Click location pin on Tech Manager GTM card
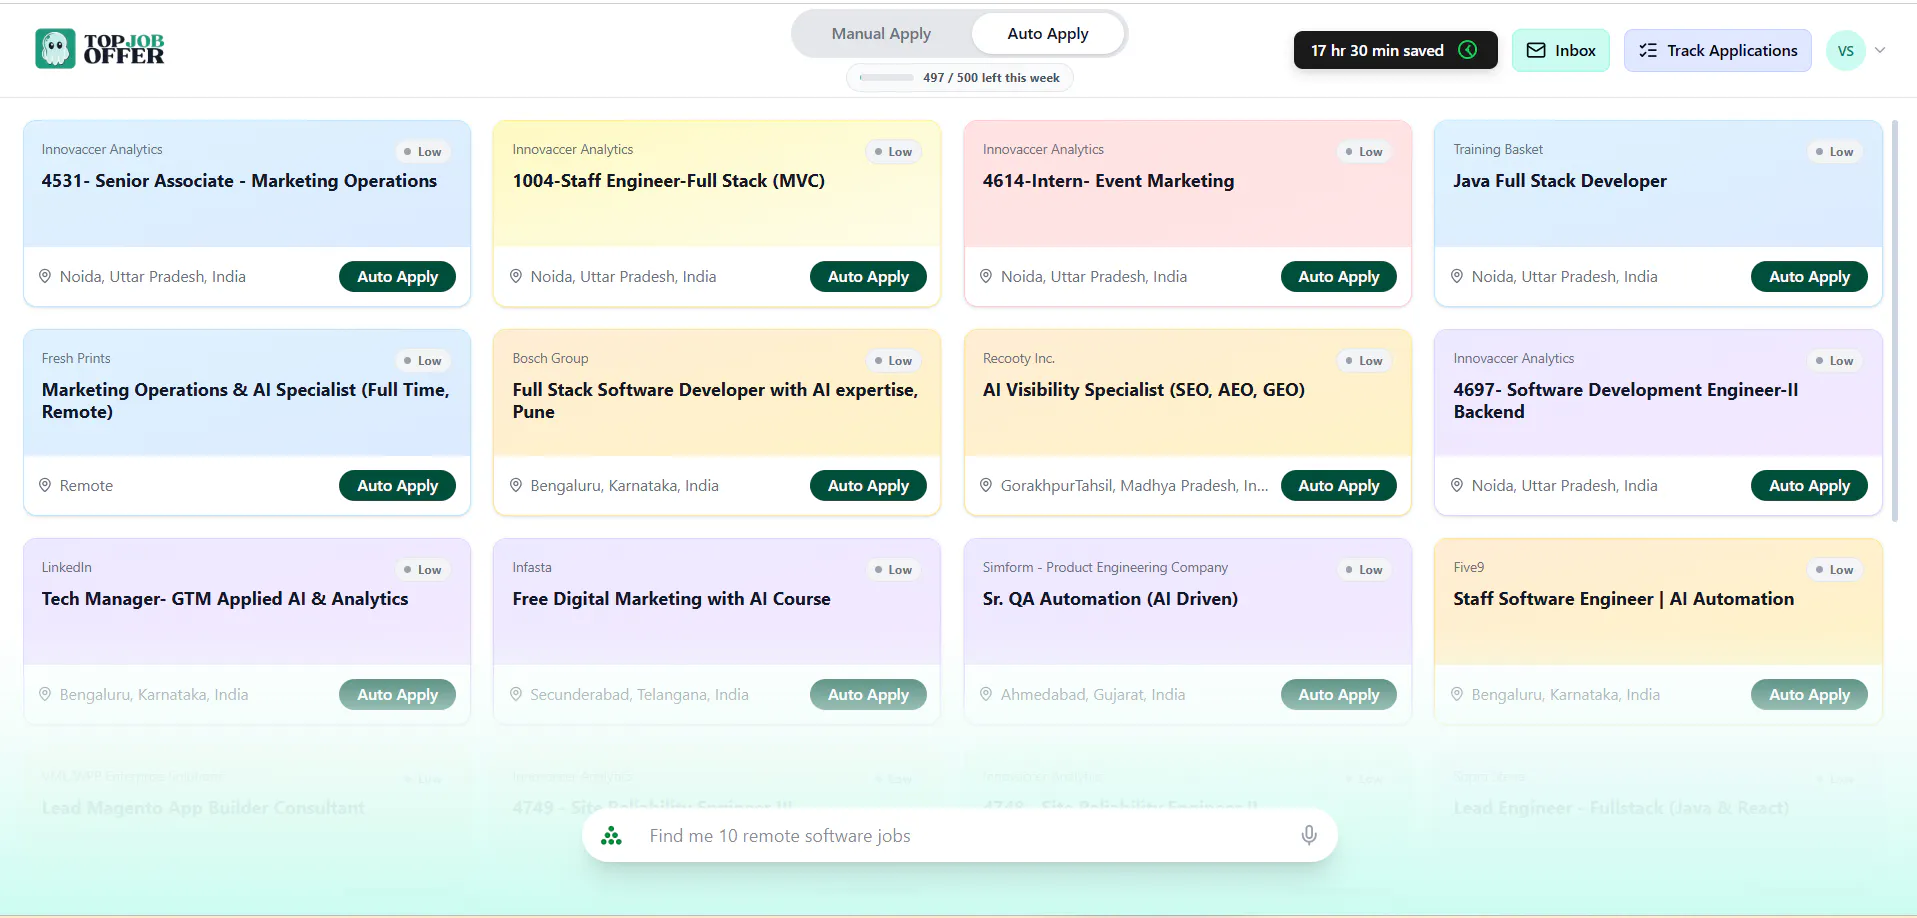1917x918 pixels. (45, 694)
